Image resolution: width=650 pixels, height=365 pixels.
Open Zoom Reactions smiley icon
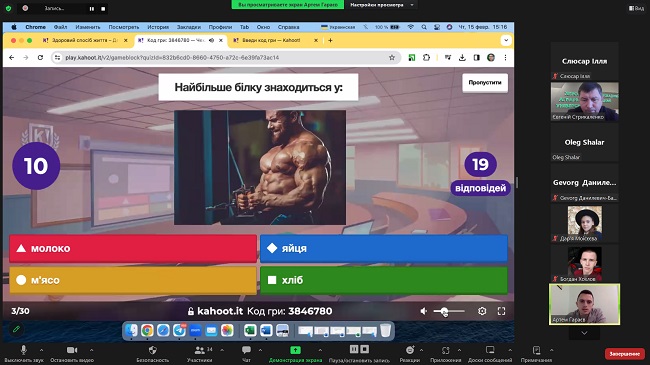coord(410,350)
